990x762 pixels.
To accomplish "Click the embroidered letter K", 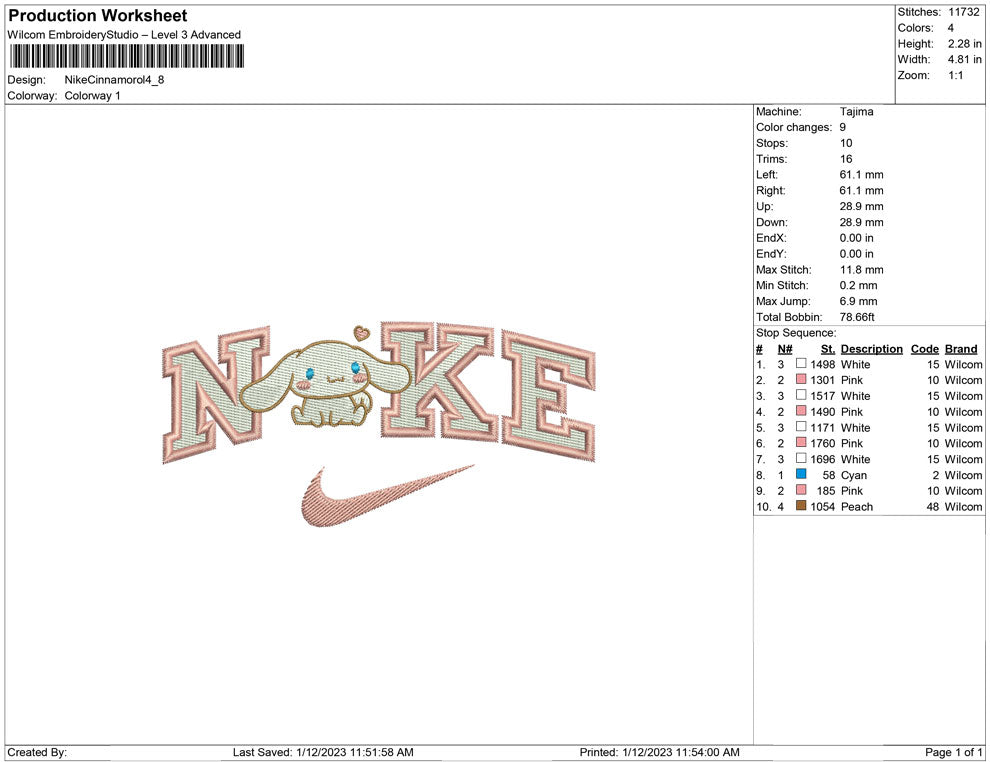I will (441, 383).
